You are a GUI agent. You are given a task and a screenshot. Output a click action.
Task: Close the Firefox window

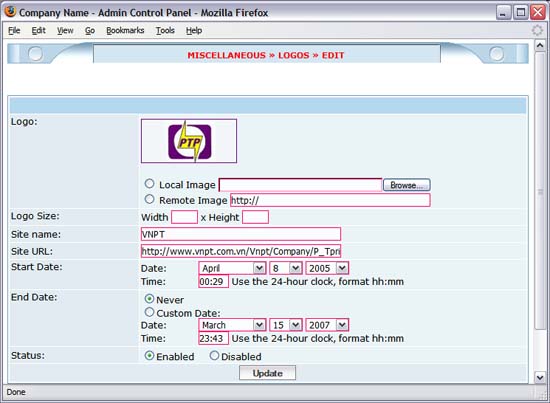pyautogui.click(x=538, y=13)
